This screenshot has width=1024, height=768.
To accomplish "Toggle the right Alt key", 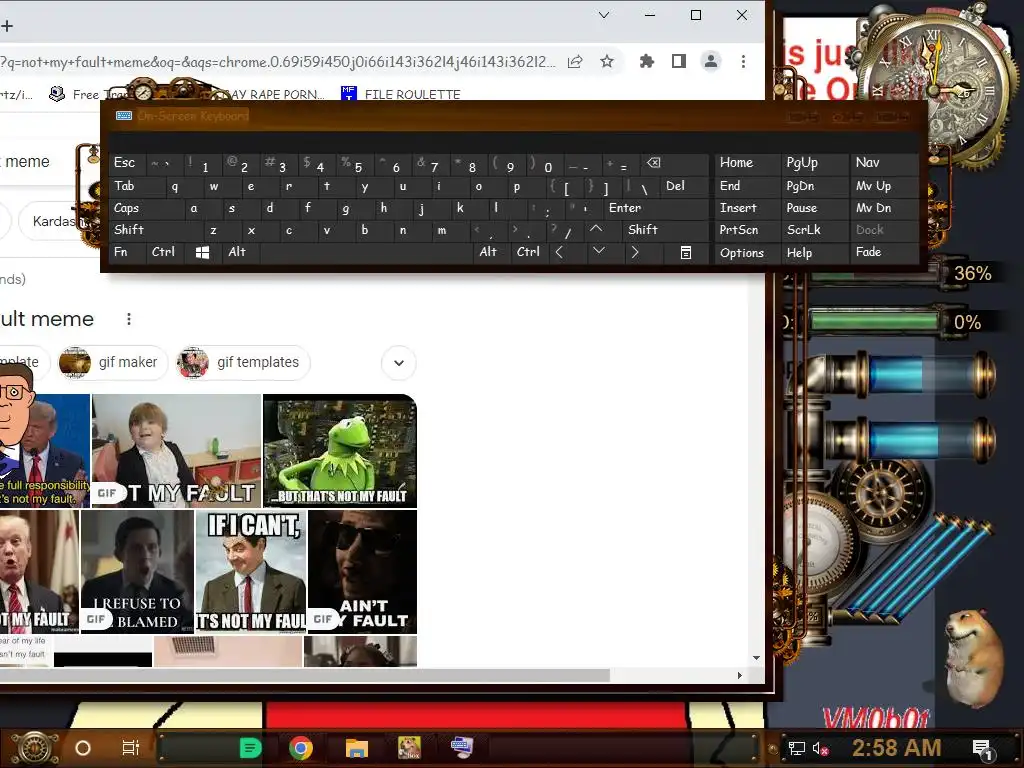I will (492, 252).
